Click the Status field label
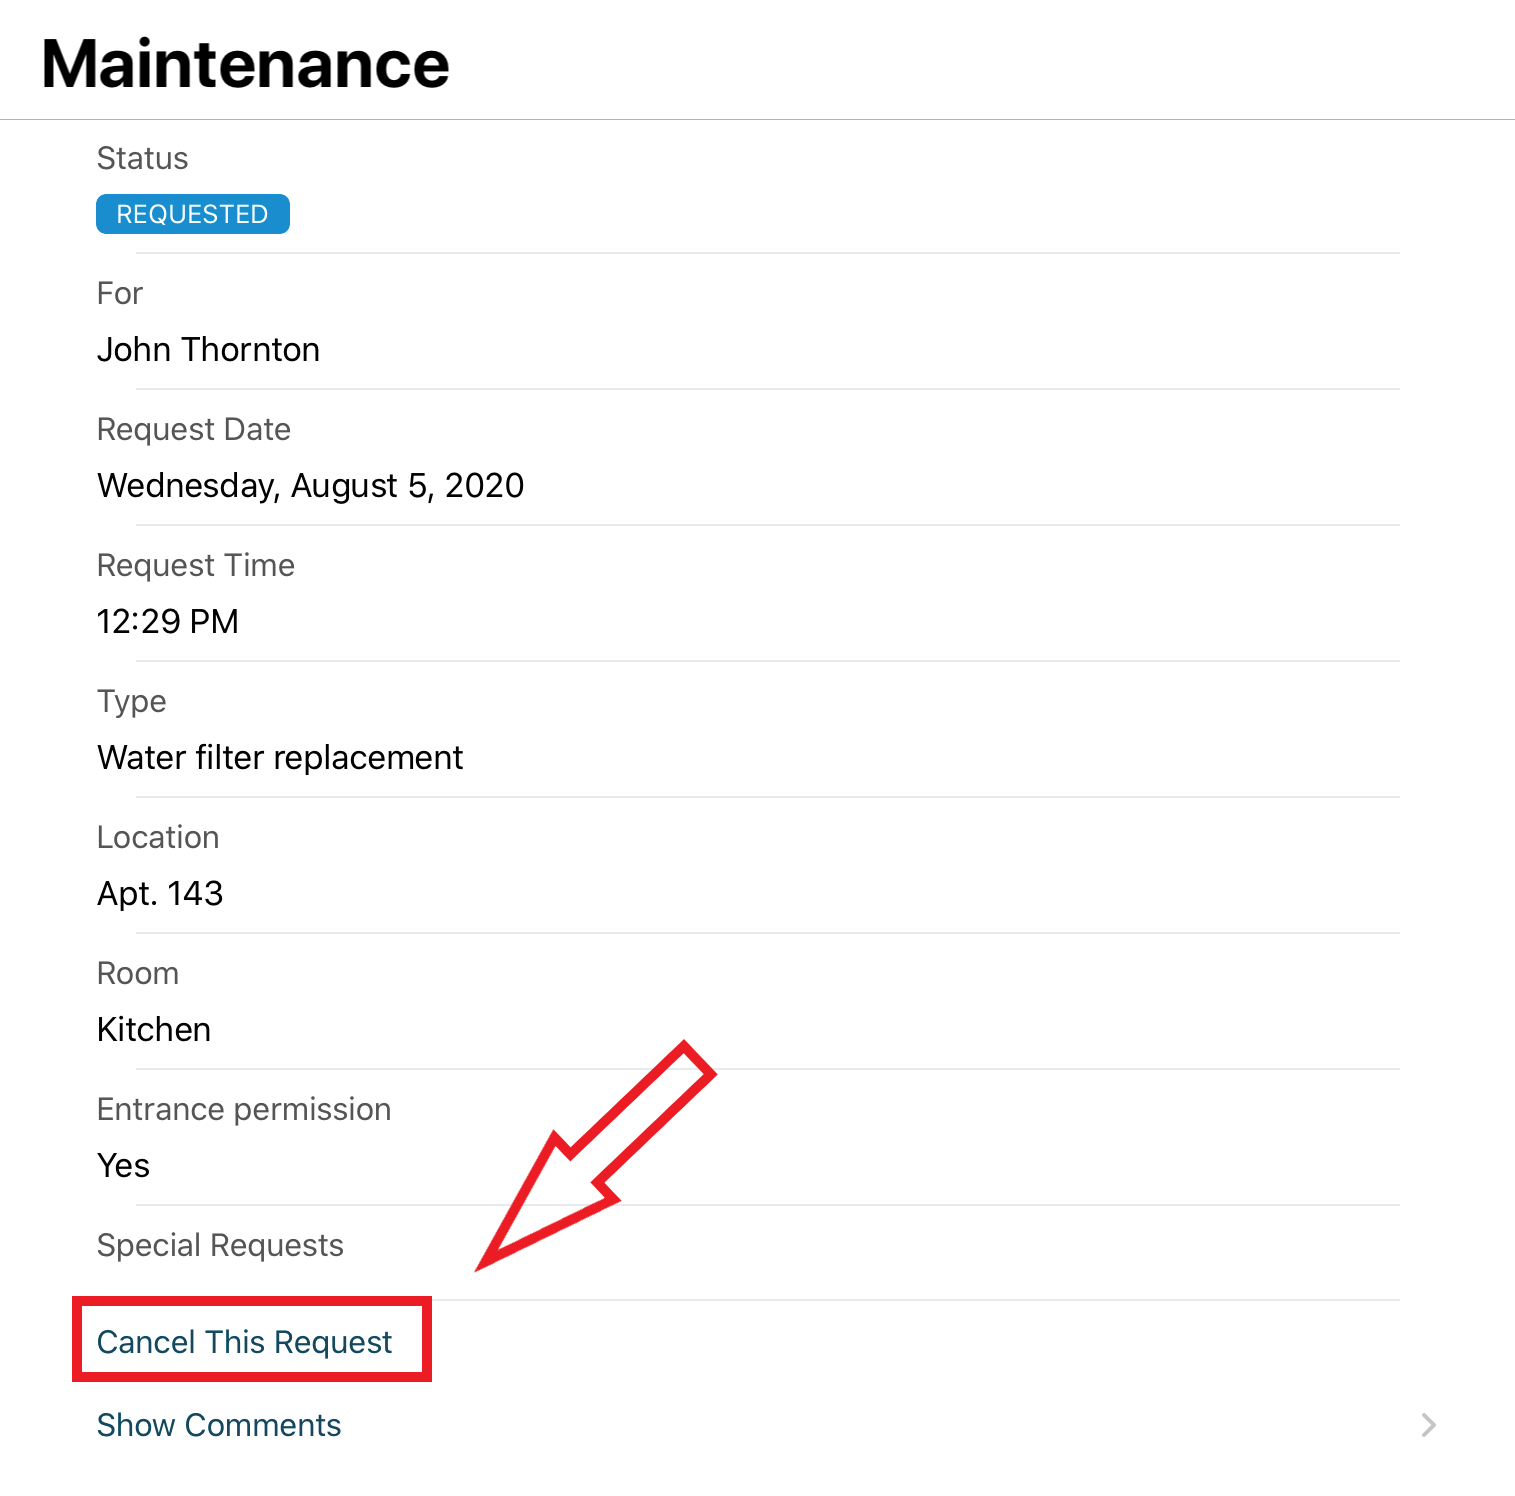 pyautogui.click(x=142, y=158)
